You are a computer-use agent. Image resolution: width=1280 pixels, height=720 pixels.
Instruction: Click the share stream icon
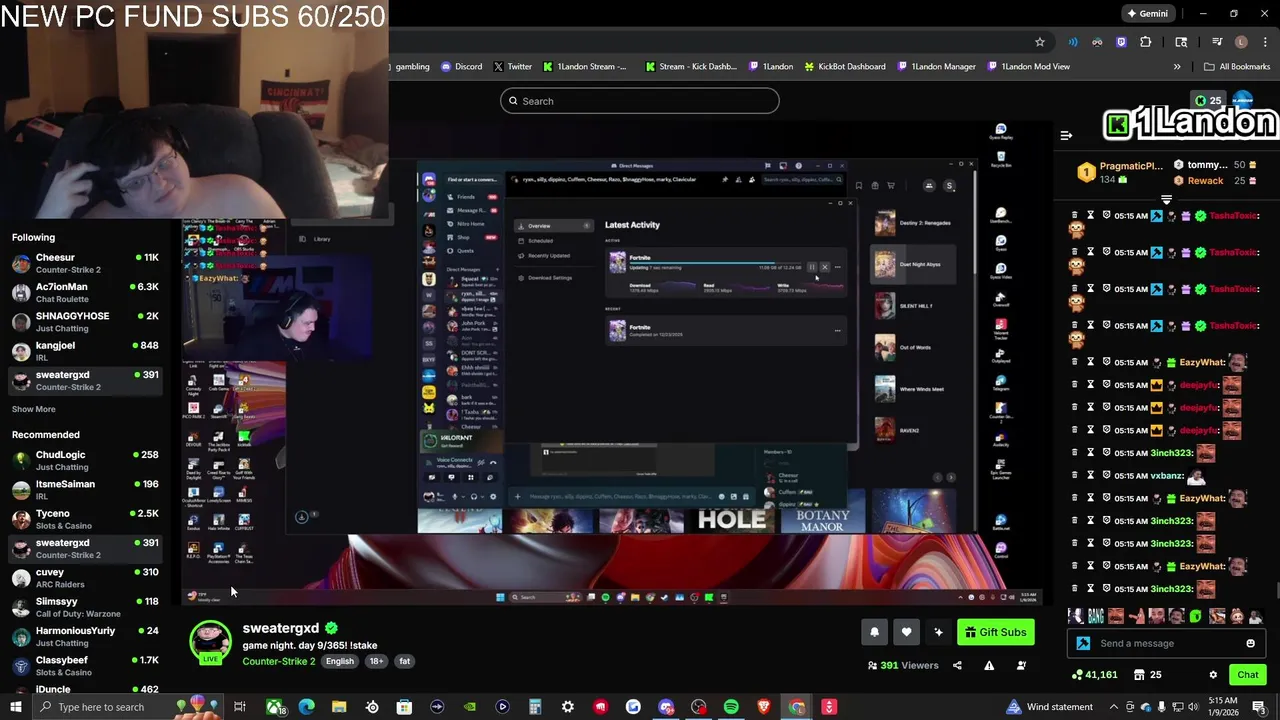957,665
